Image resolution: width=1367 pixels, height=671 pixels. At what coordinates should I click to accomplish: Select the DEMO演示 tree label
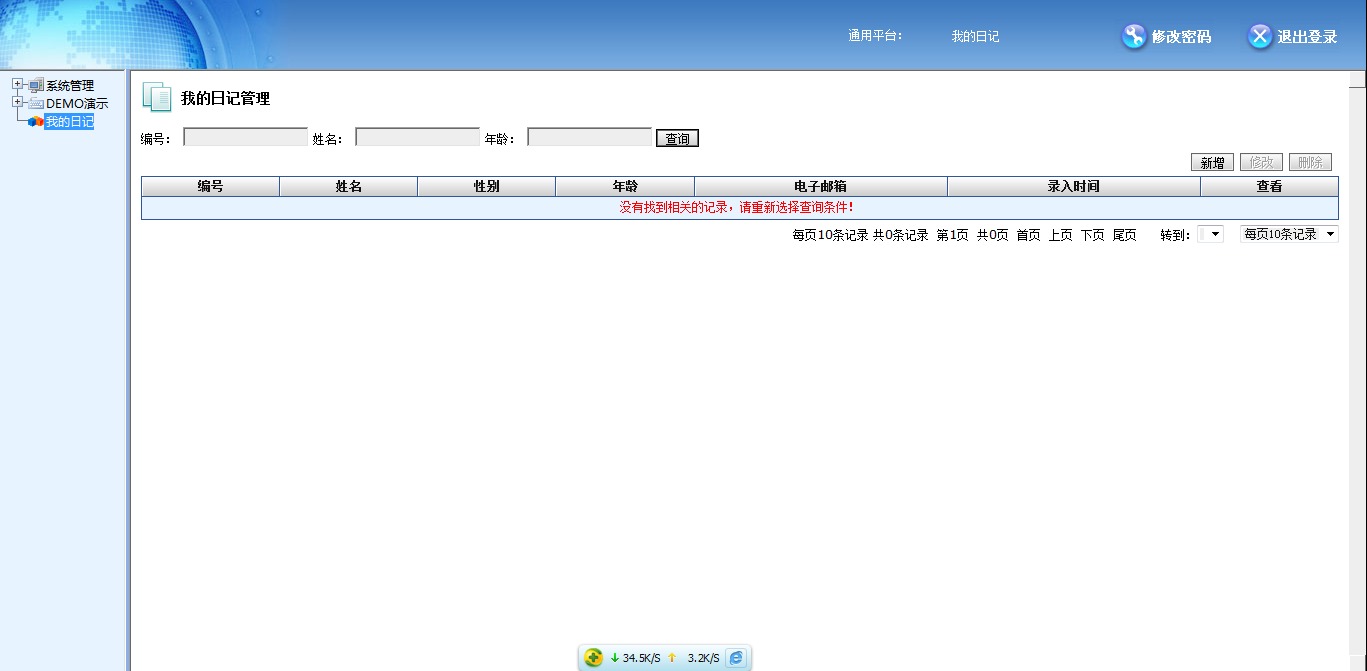click(x=77, y=103)
